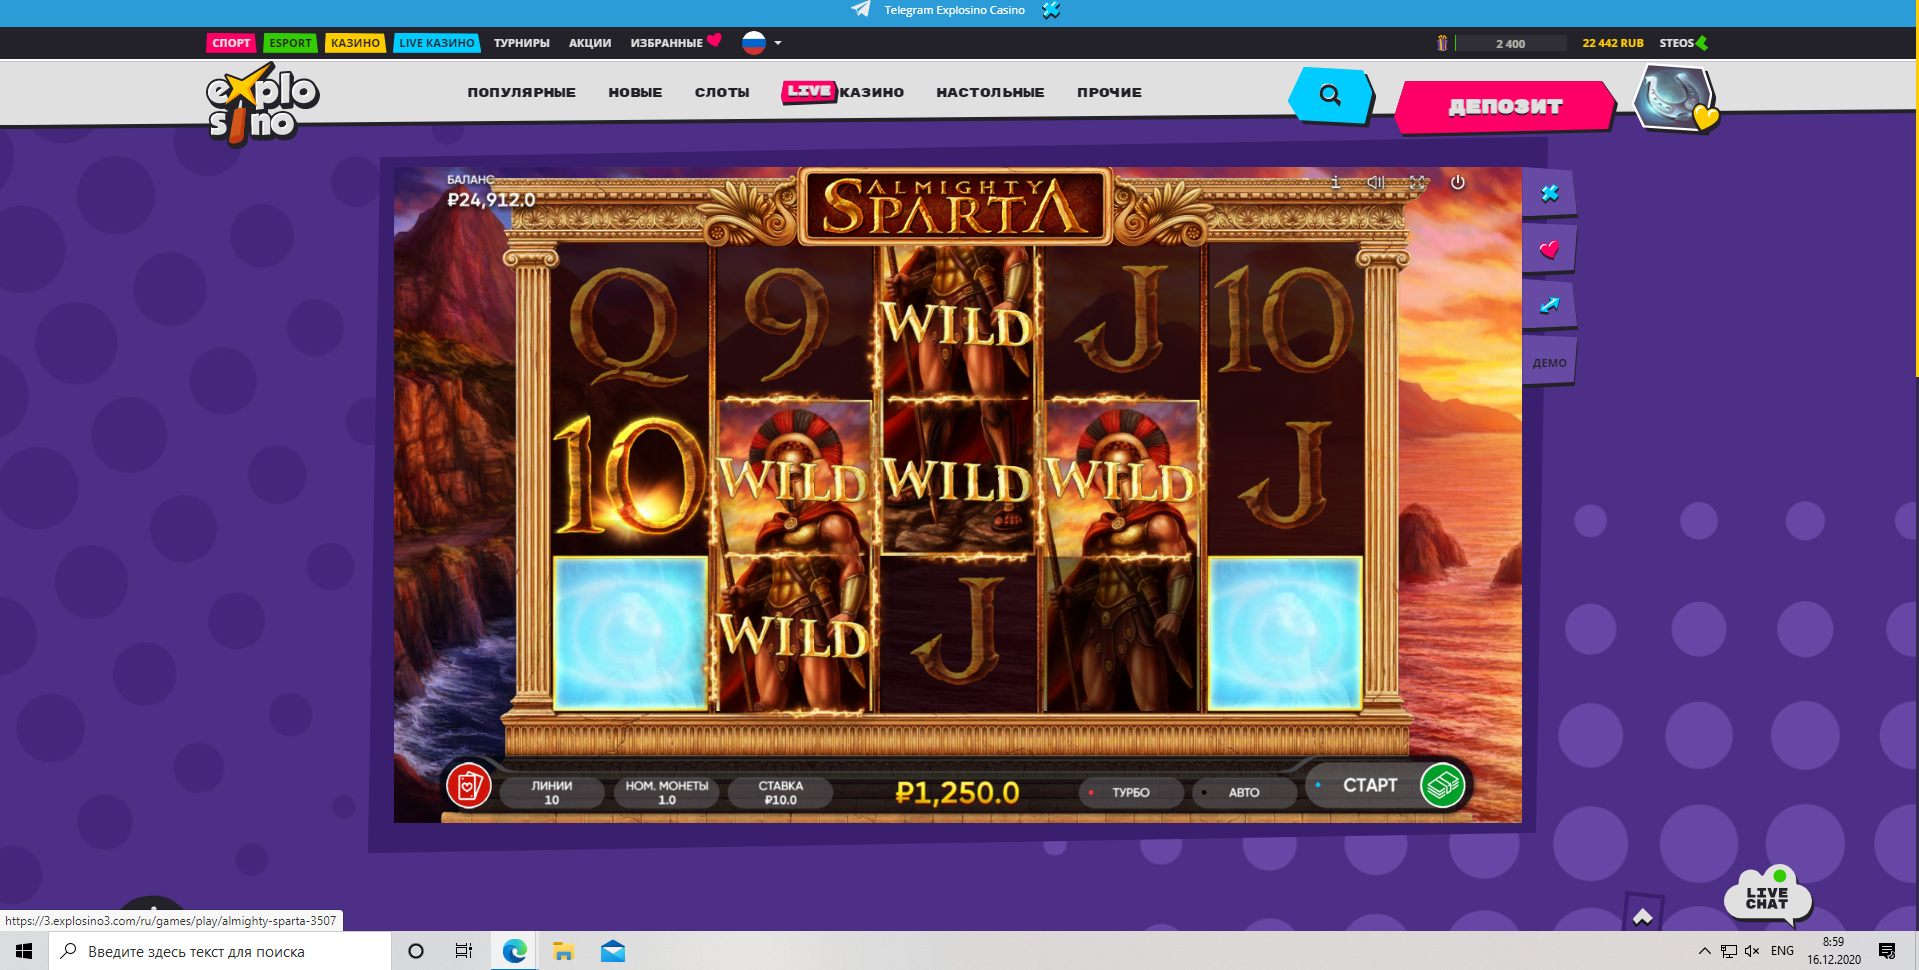Open user horseshoe avatar profile
Viewport: 1919px width, 970px height.
[x=1674, y=98]
